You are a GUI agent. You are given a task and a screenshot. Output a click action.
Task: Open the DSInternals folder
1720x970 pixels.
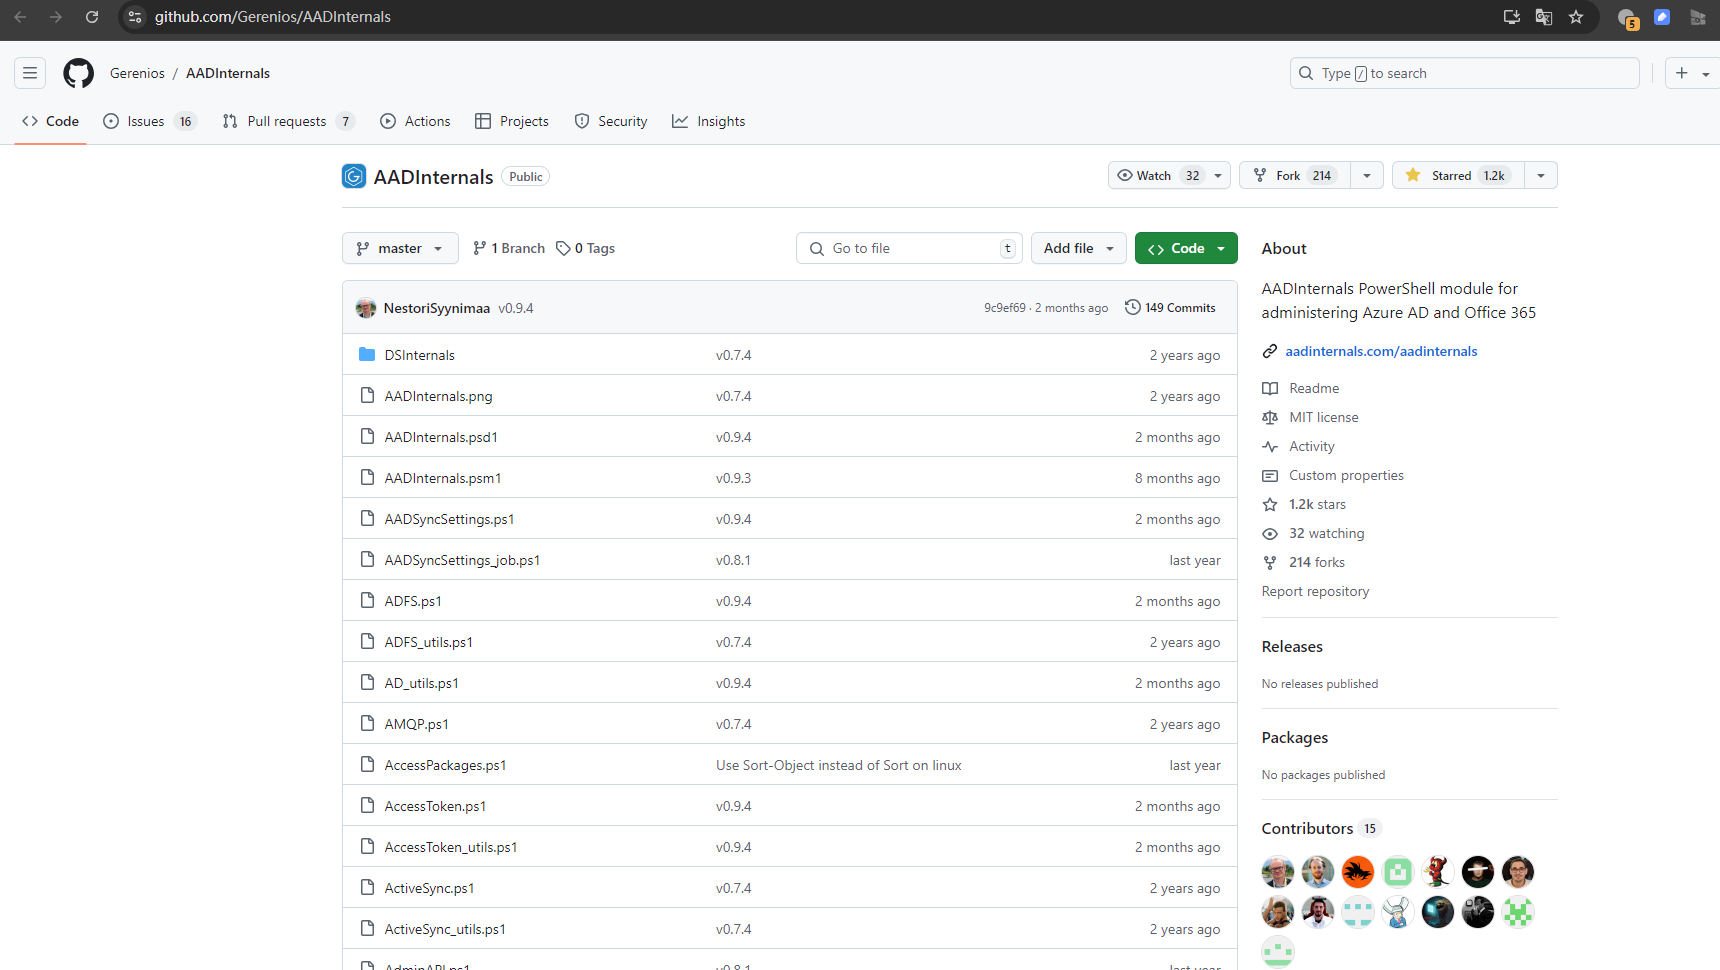pyautogui.click(x=419, y=355)
